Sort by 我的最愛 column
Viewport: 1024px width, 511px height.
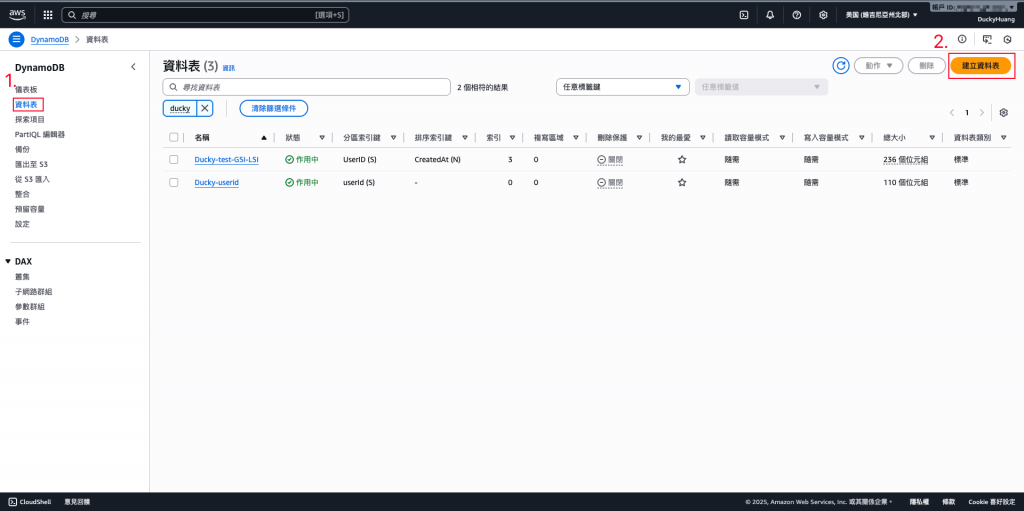703,138
